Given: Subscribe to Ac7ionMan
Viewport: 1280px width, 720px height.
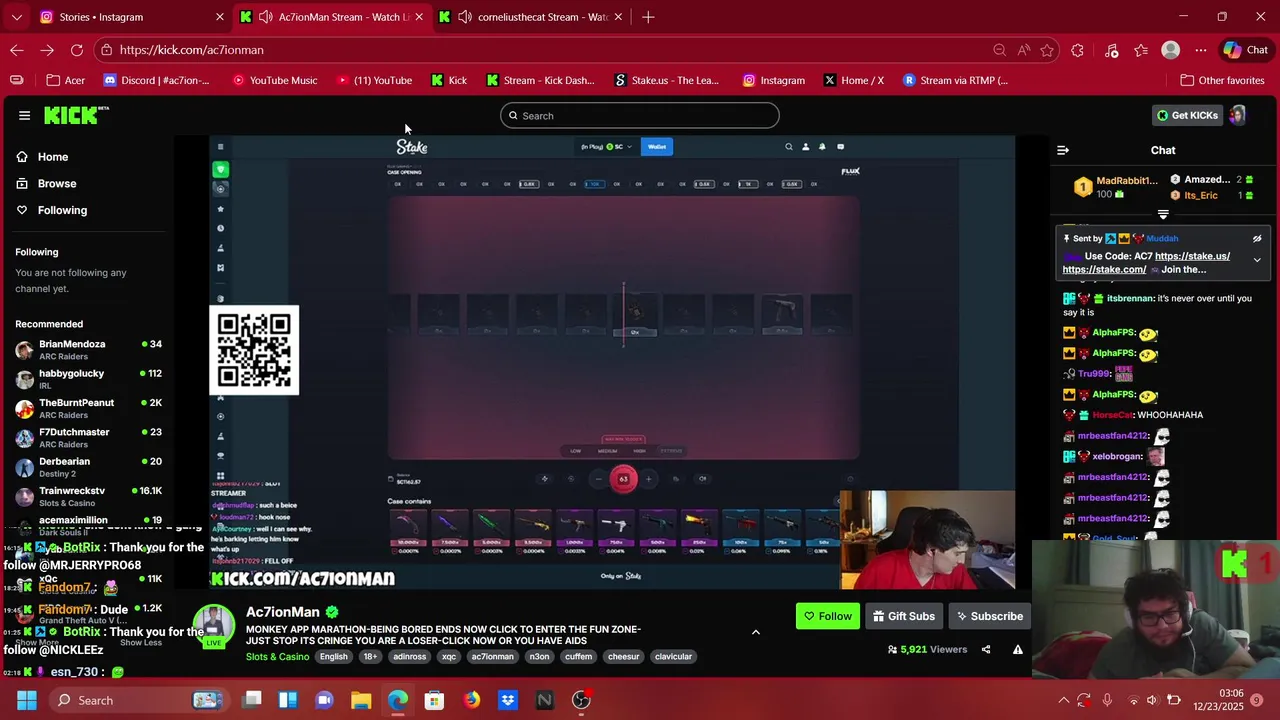Looking at the screenshot, I should [x=989, y=616].
